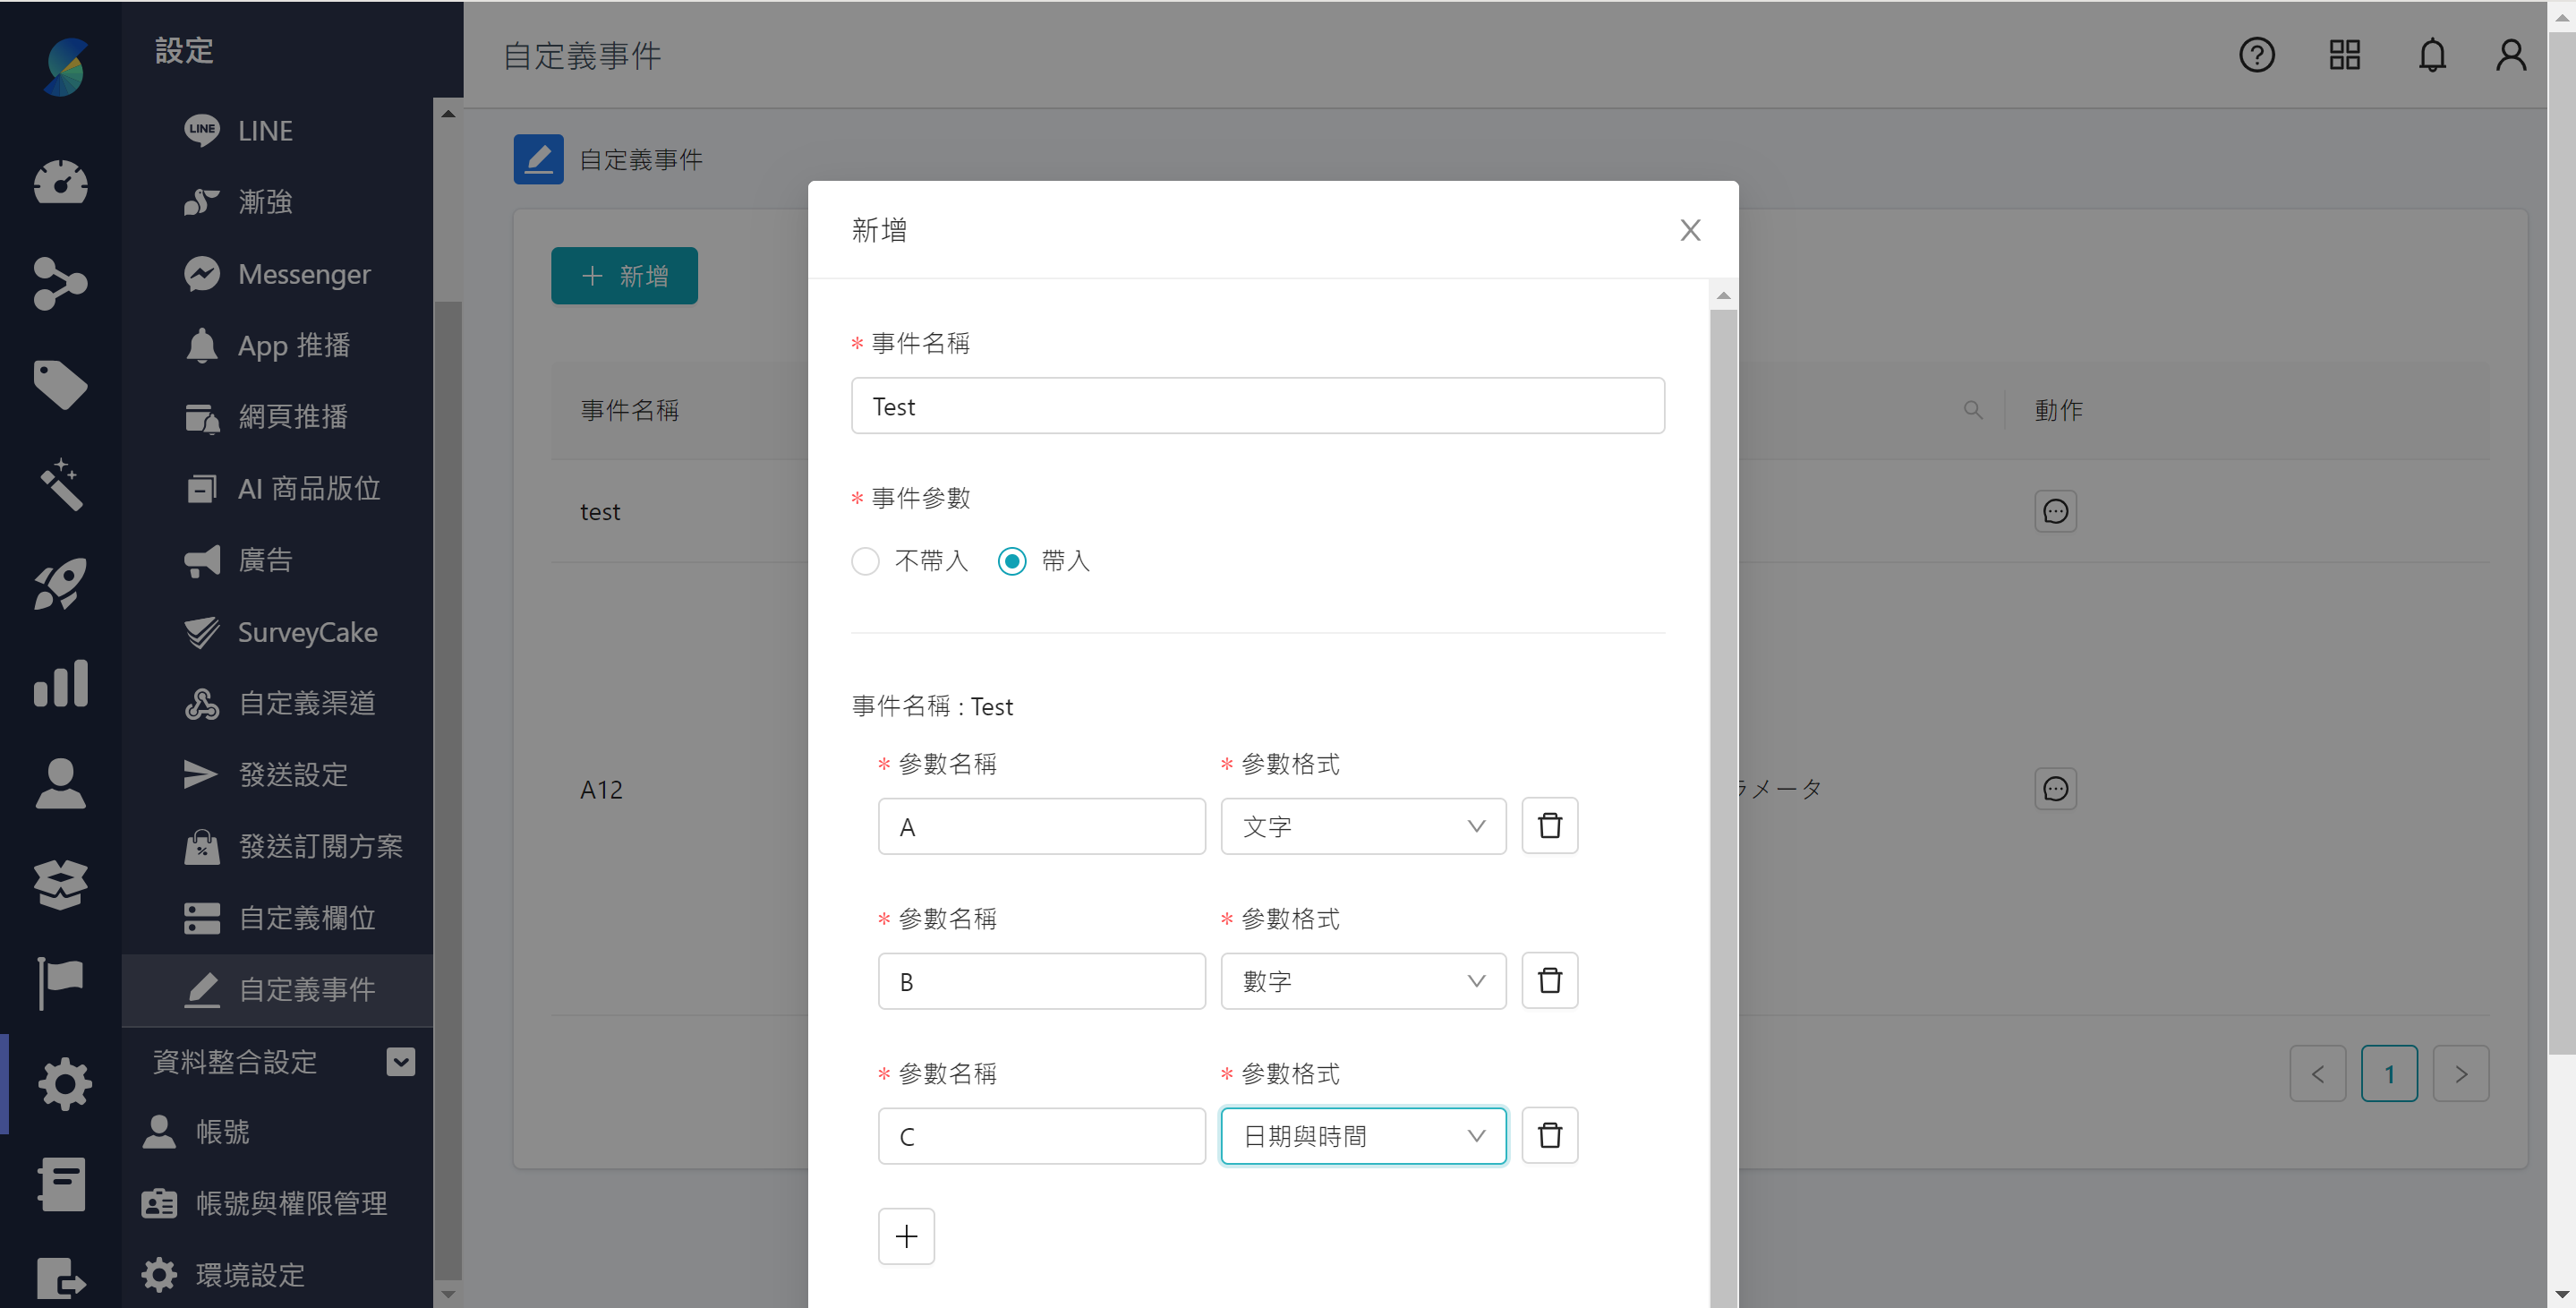Screen dimensions: 2576x1308
Task: Open the apps grid icon in top bar
Action: click(2344, 55)
